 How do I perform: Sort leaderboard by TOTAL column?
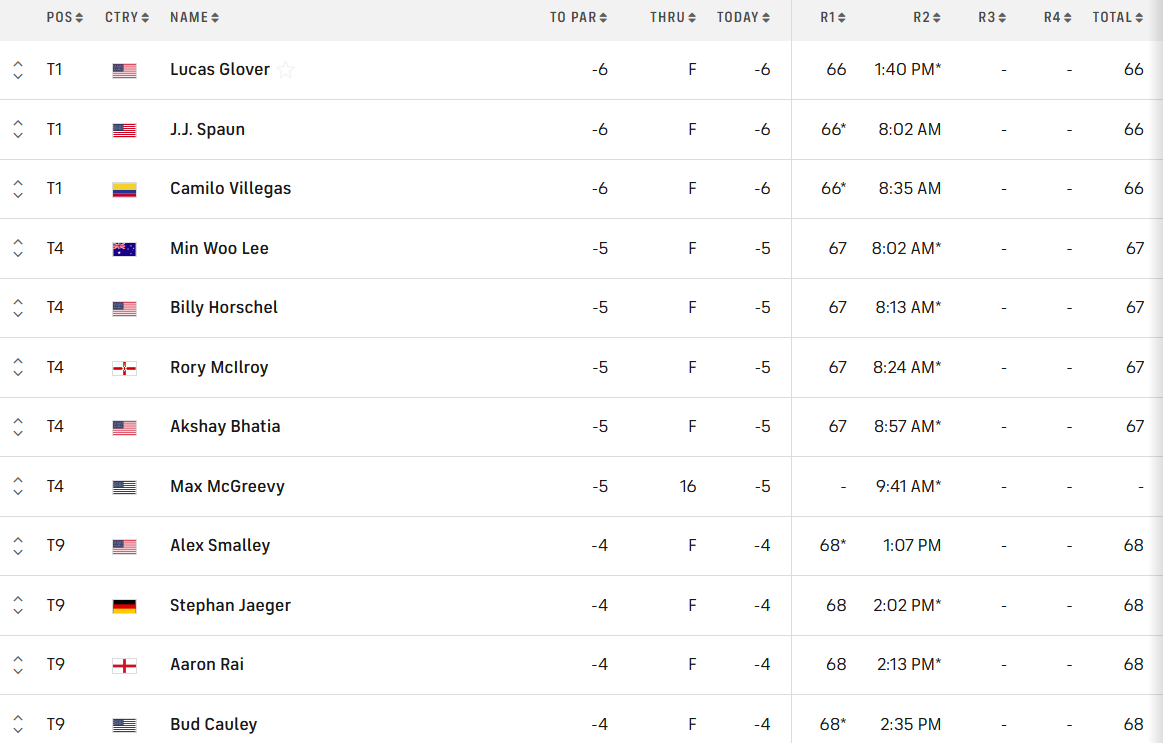pos(1117,17)
